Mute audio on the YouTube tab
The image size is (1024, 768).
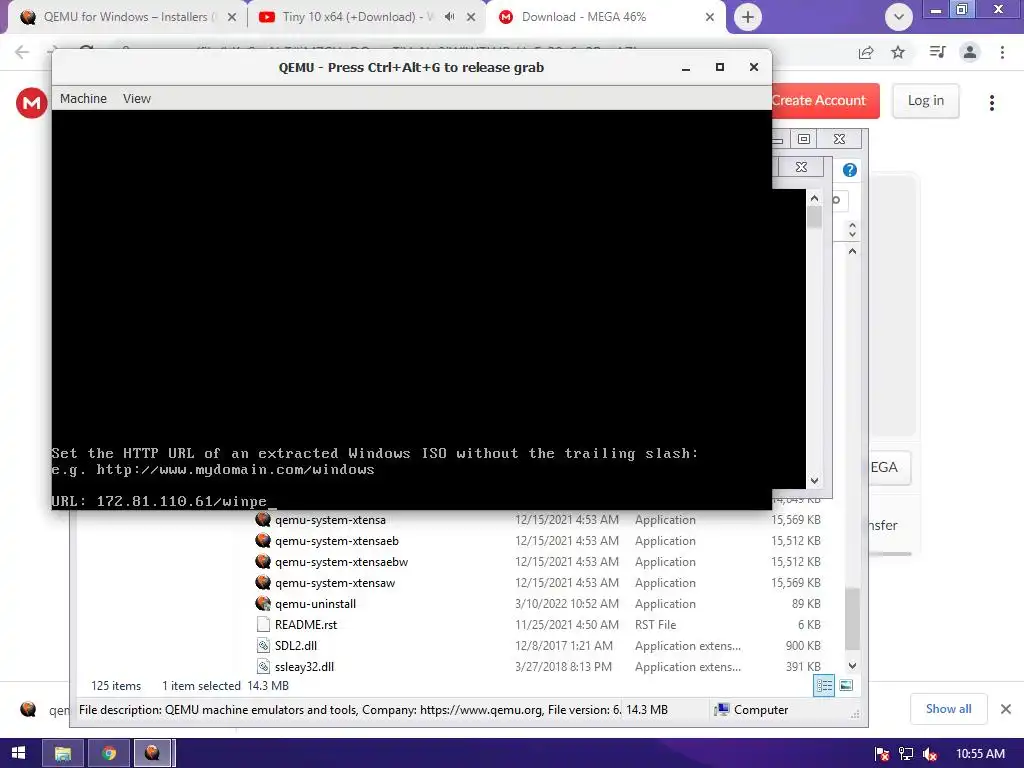pyautogui.click(x=449, y=17)
